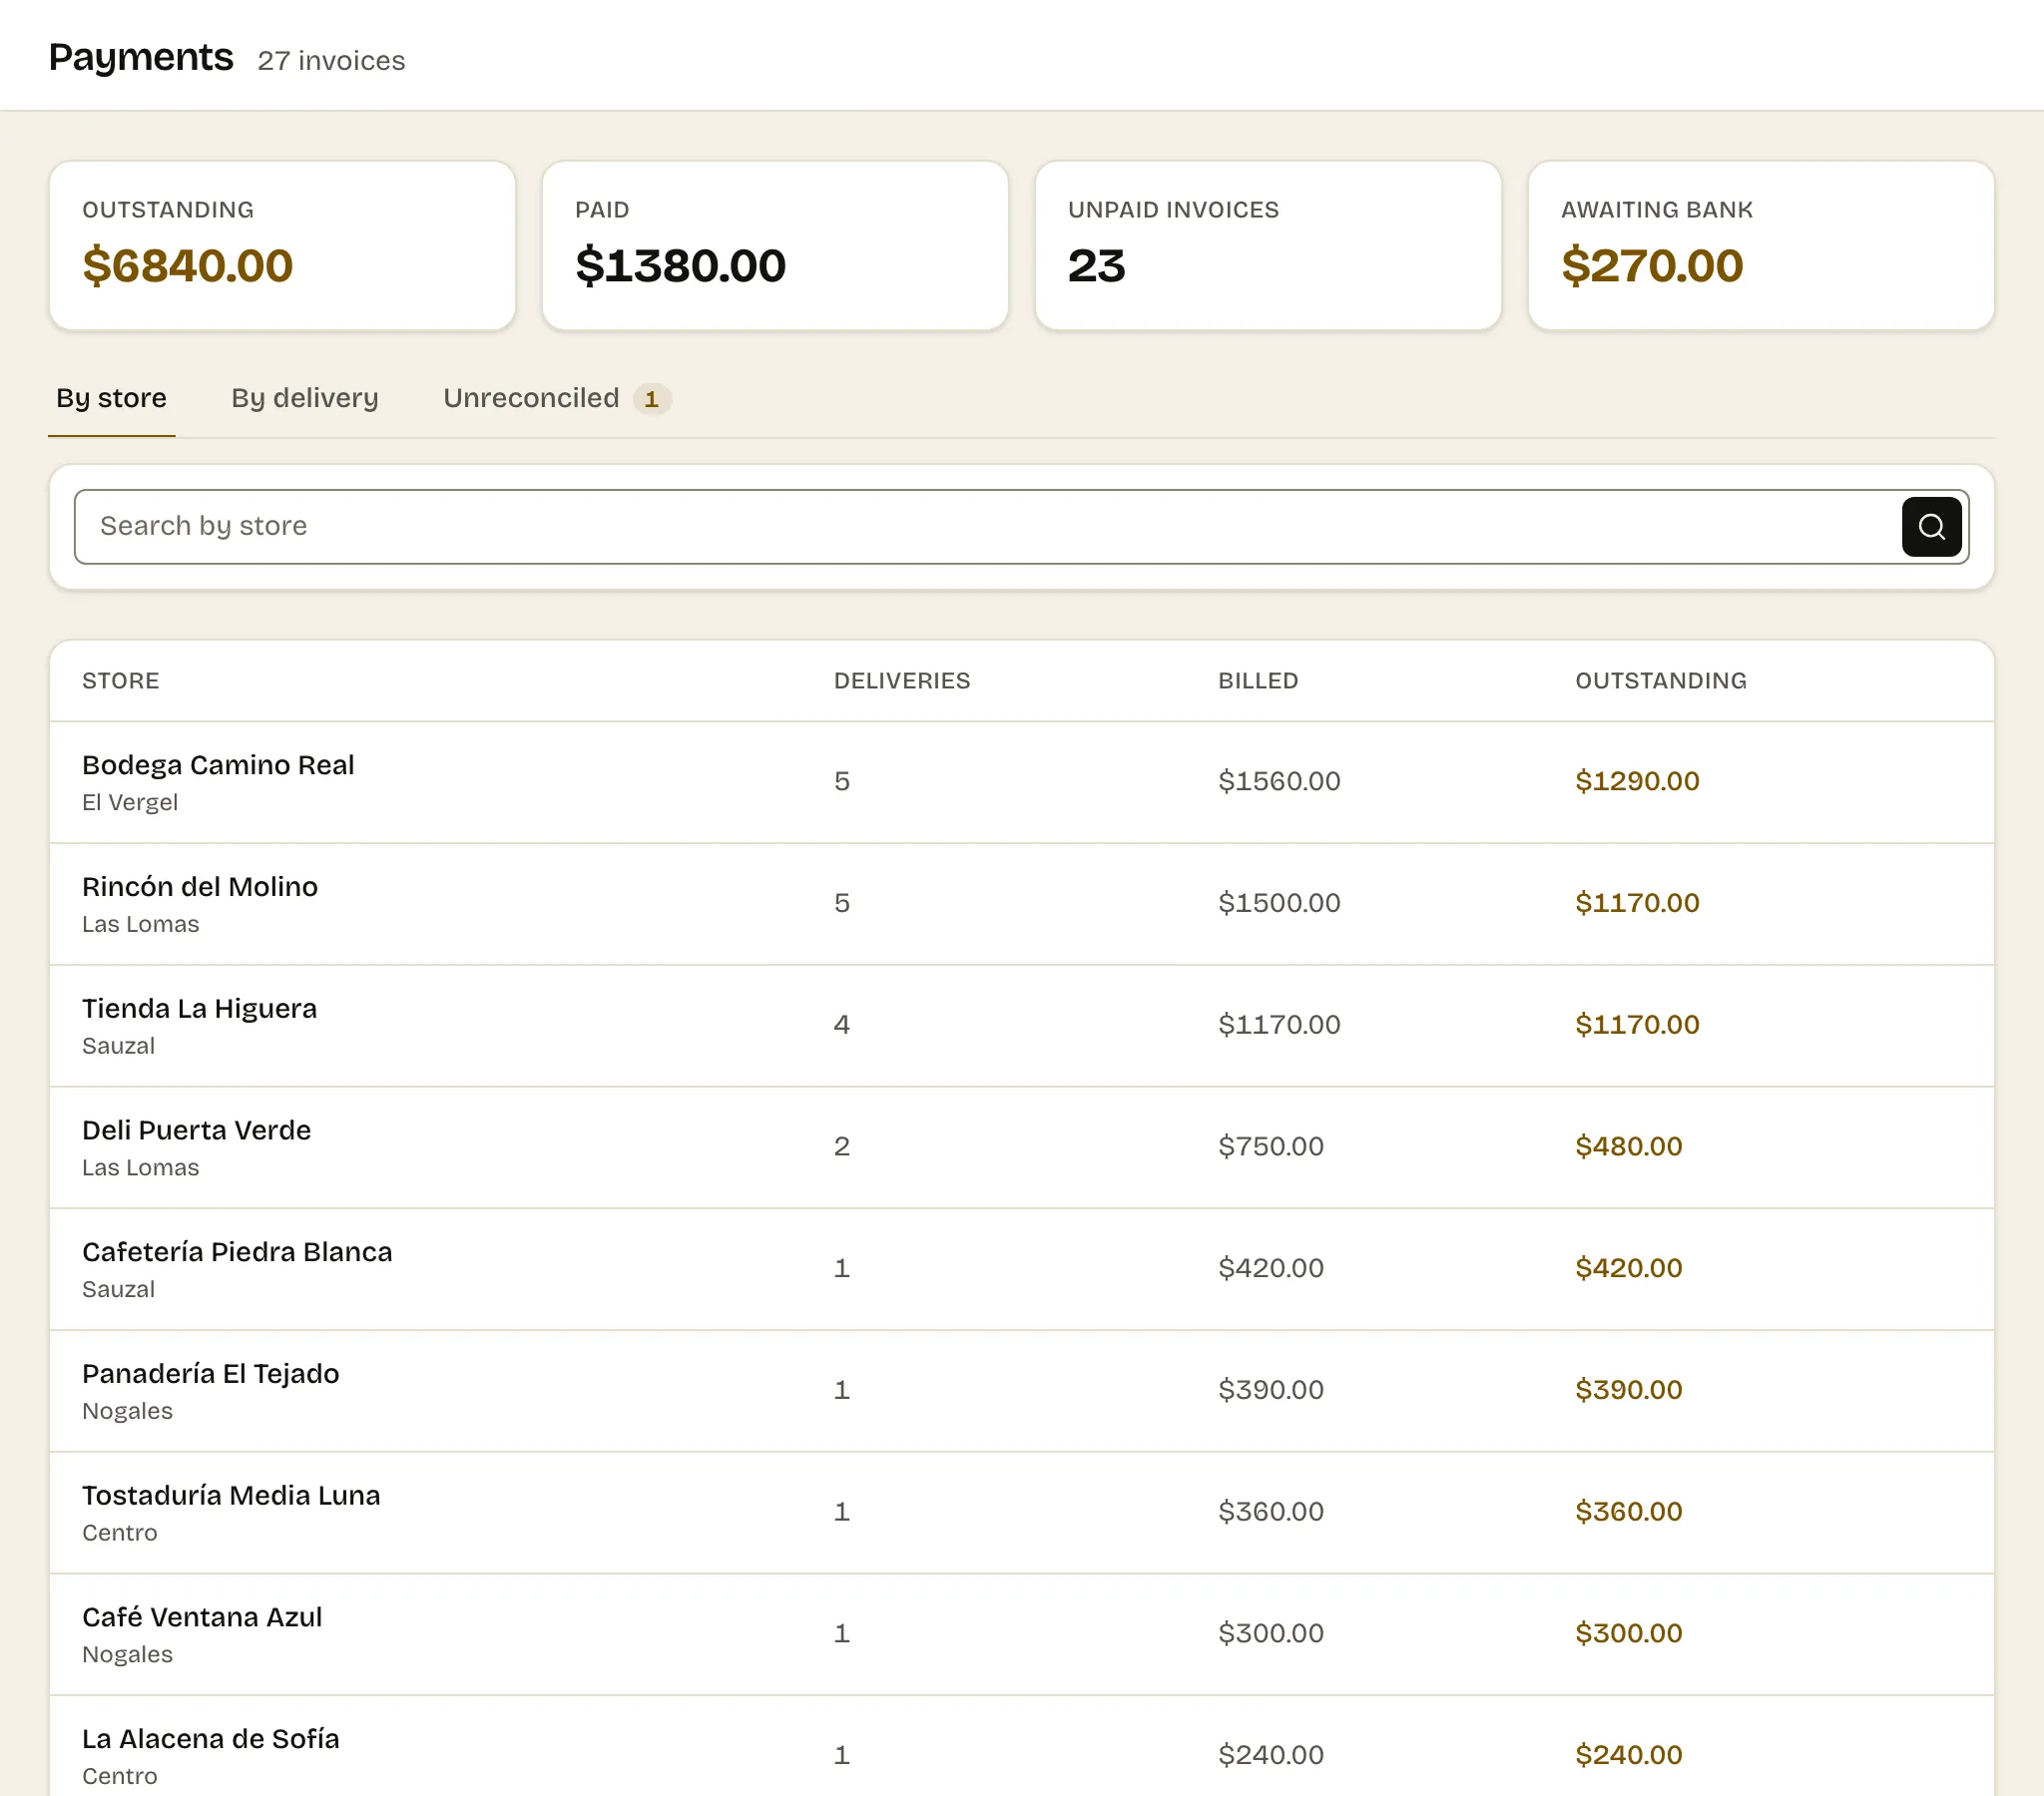
Task: Open La Alacena de Sofía row
Action: pos(1022,1746)
